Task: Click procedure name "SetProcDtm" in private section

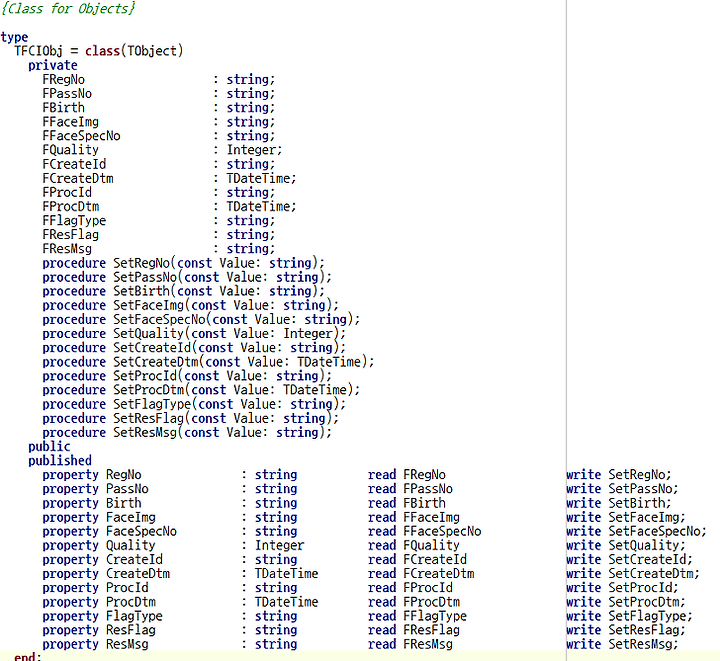Action: pos(149,390)
